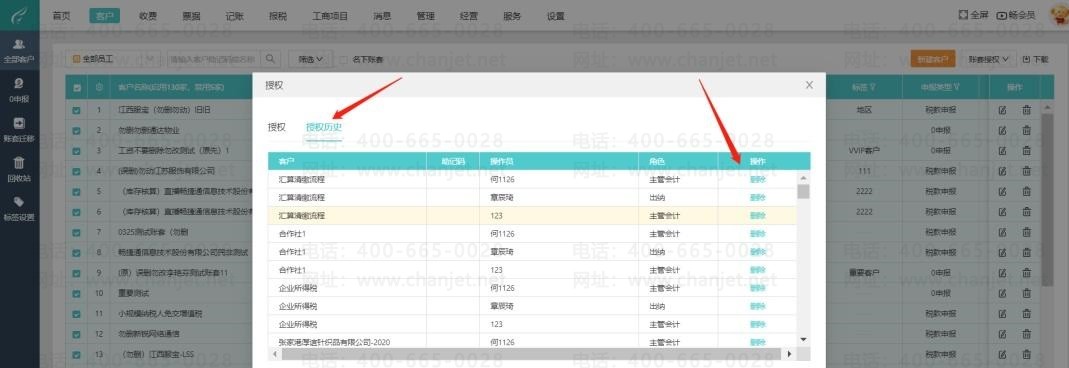
Task: Edit customer row 3 tagged VVIP客户
Action: coord(1002,151)
